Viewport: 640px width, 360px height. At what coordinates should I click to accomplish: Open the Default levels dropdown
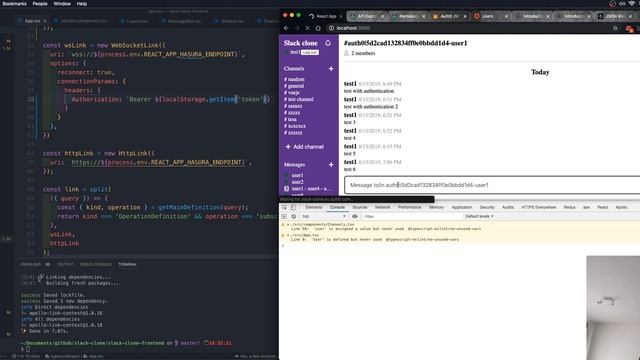click(x=479, y=216)
